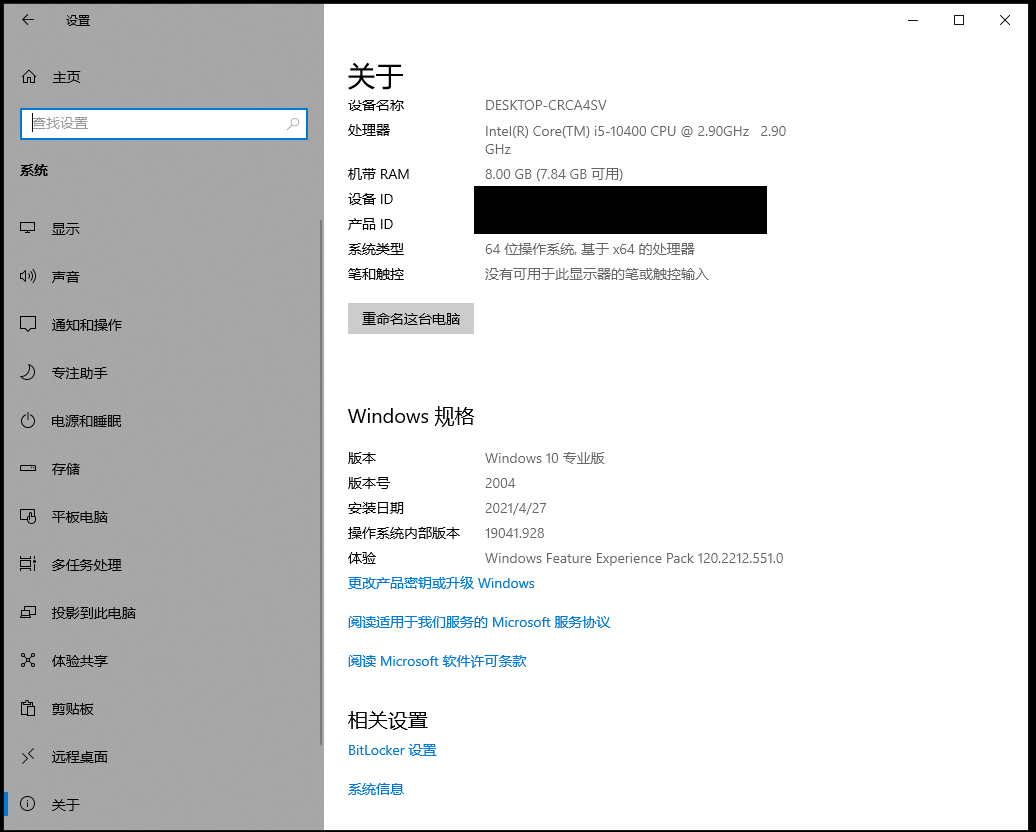Click the remote desktop icon for 远程桌面
Screen dimensions: 1036x832
coord(28,757)
